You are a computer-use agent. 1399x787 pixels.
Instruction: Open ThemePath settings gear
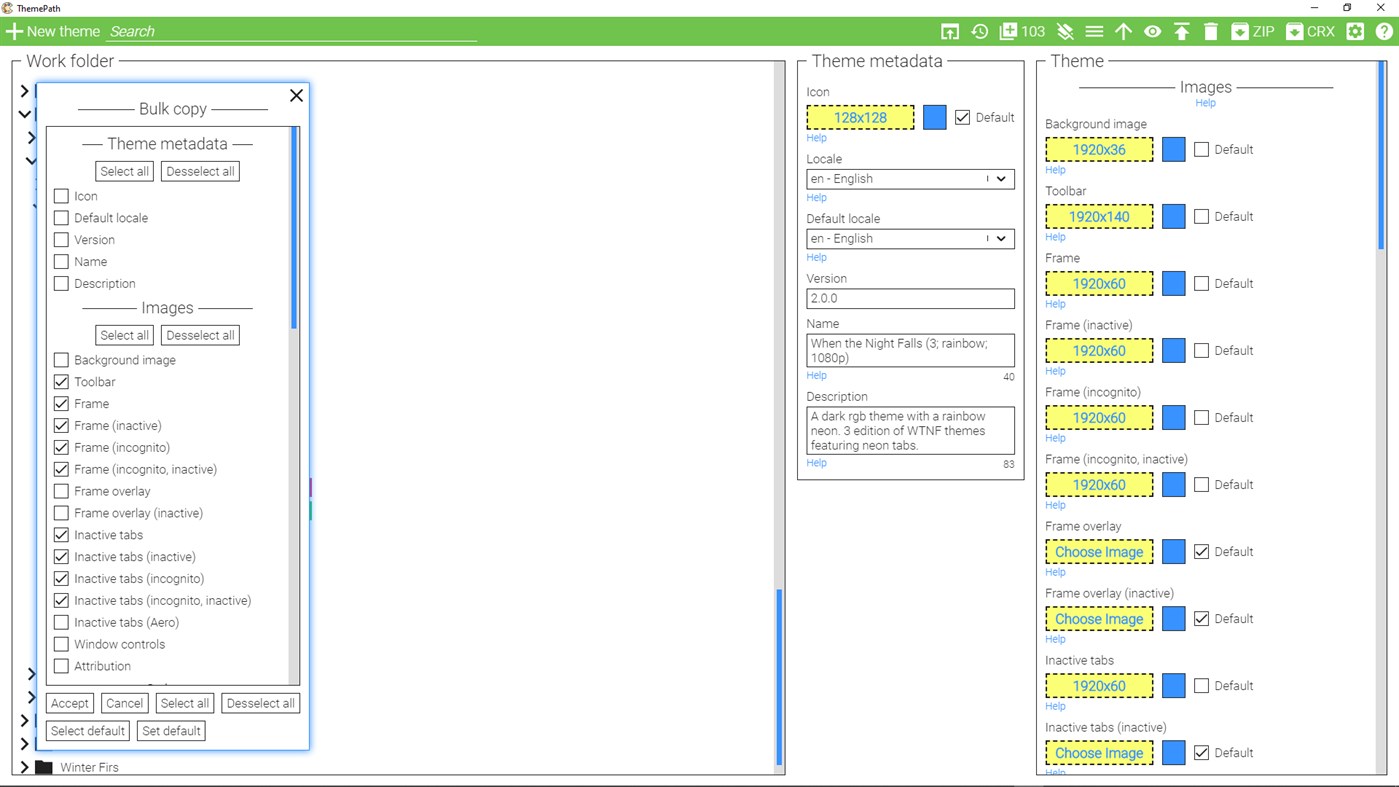pos(1354,31)
